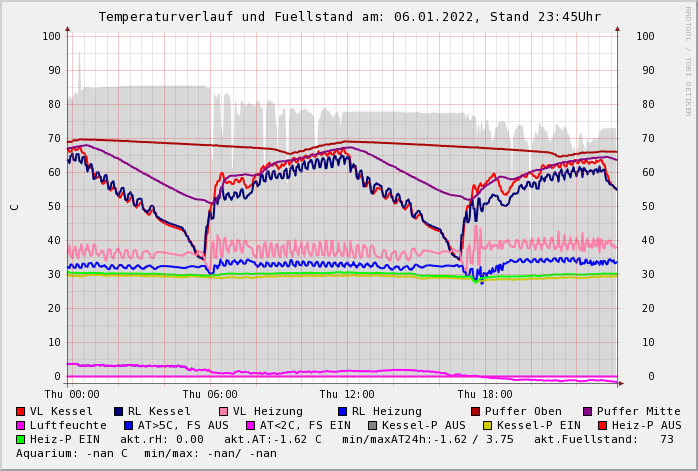Click the RRDTOOL / TOBI OETIKER watermark
Screen dimensions: 698x471
tap(687, 60)
